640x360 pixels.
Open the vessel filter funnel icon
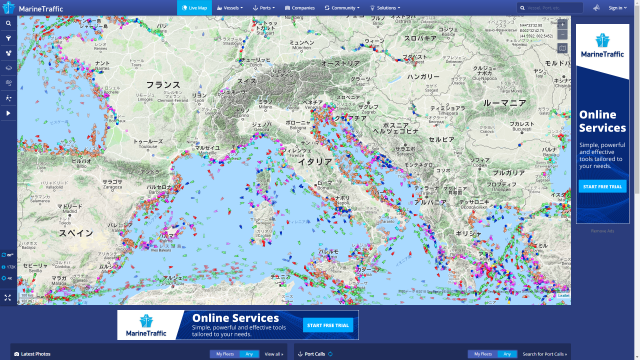[8, 38]
